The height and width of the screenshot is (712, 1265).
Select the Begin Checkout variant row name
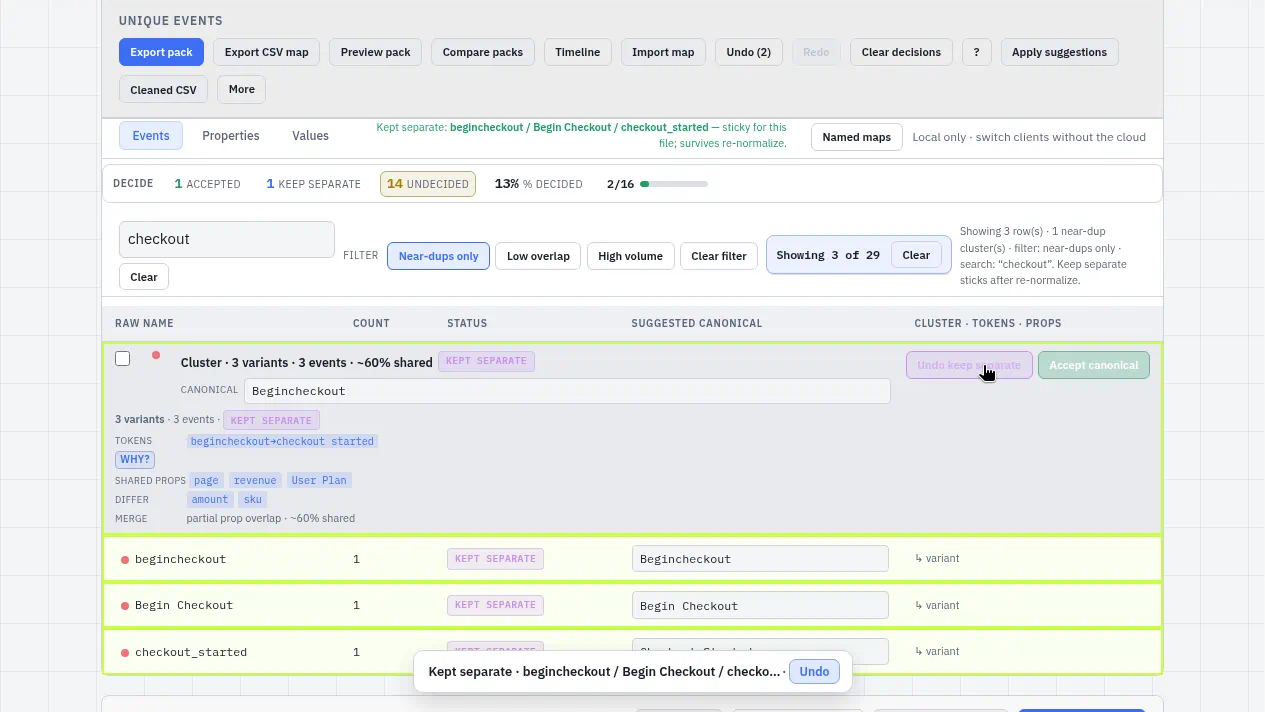coord(184,605)
